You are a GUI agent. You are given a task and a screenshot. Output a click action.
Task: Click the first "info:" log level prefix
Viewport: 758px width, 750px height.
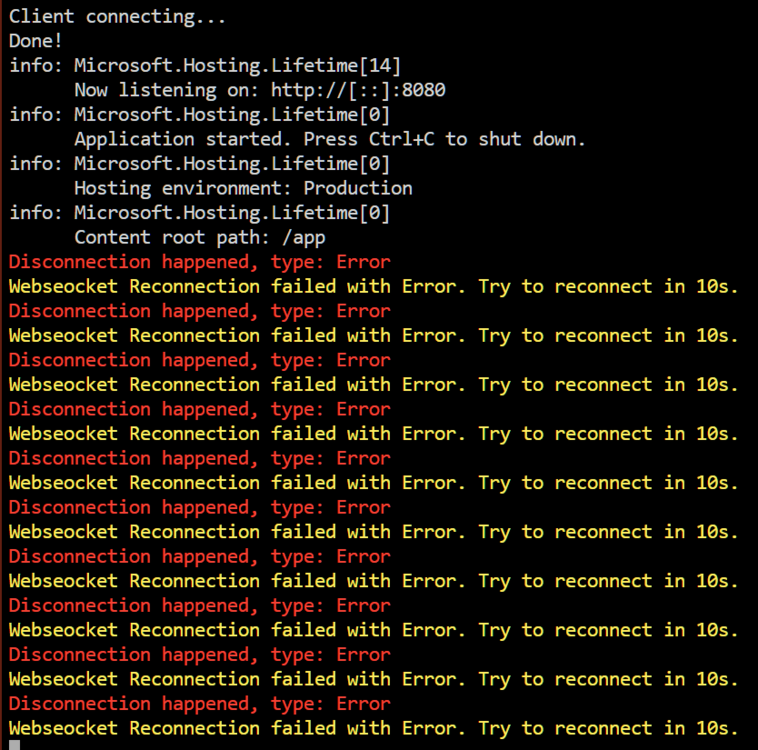(x=36, y=65)
